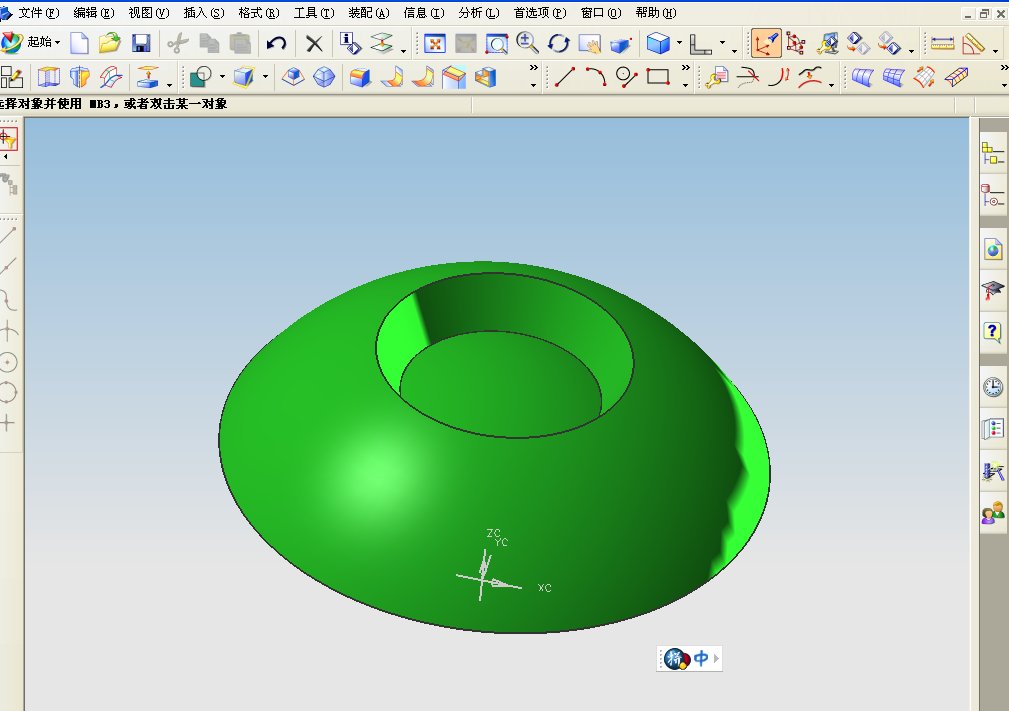Open the Training graduation cap sidebar icon
The height and width of the screenshot is (711, 1009).
993,290
